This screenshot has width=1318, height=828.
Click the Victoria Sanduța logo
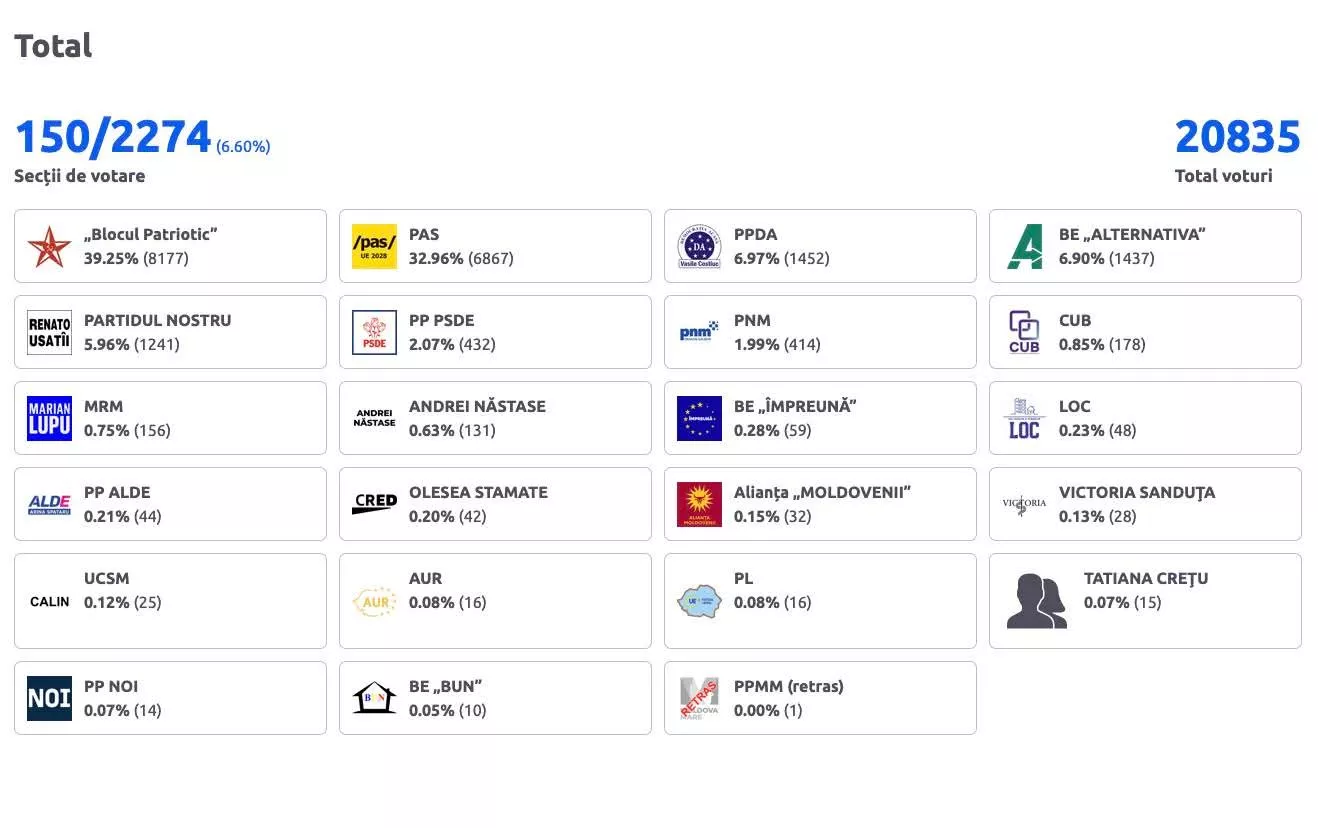pyautogui.click(x=1024, y=504)
